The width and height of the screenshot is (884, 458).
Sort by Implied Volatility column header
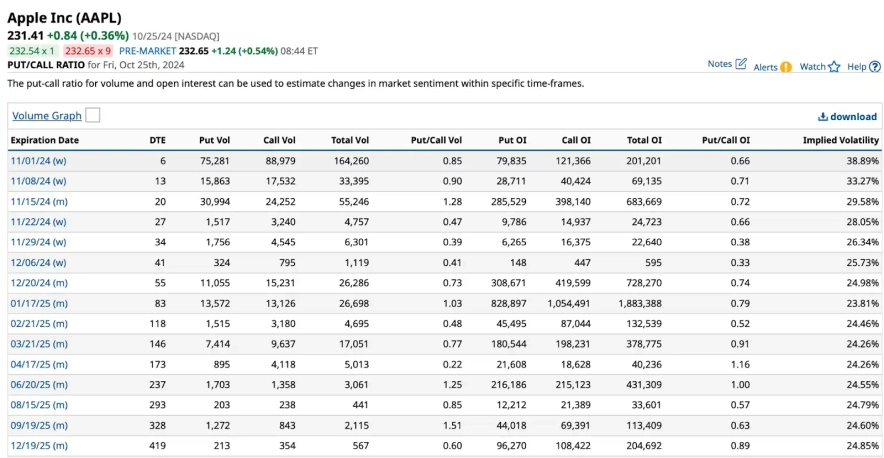pos(840,140)
